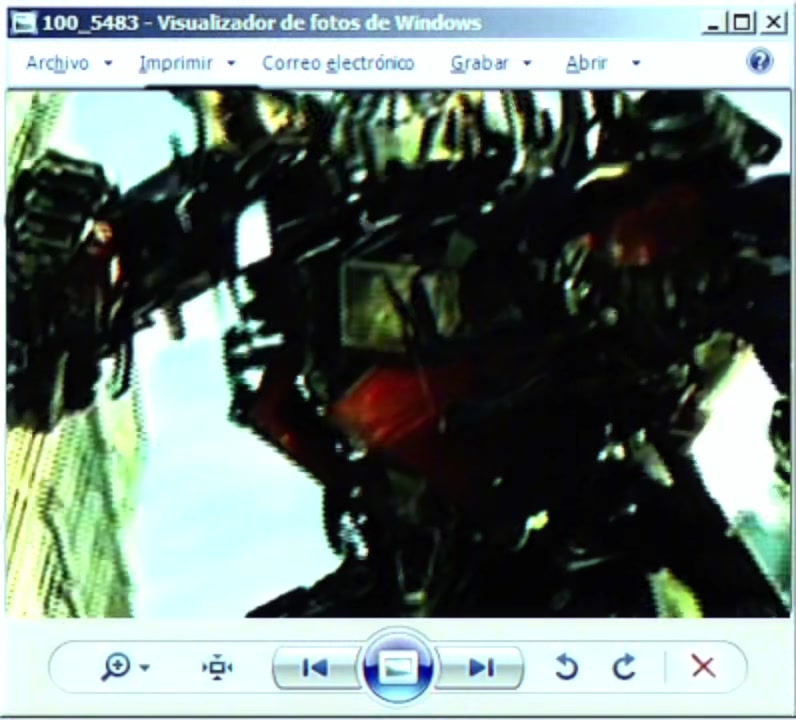Expand the Abrir dropdown arrow

[x=636, y=63]
